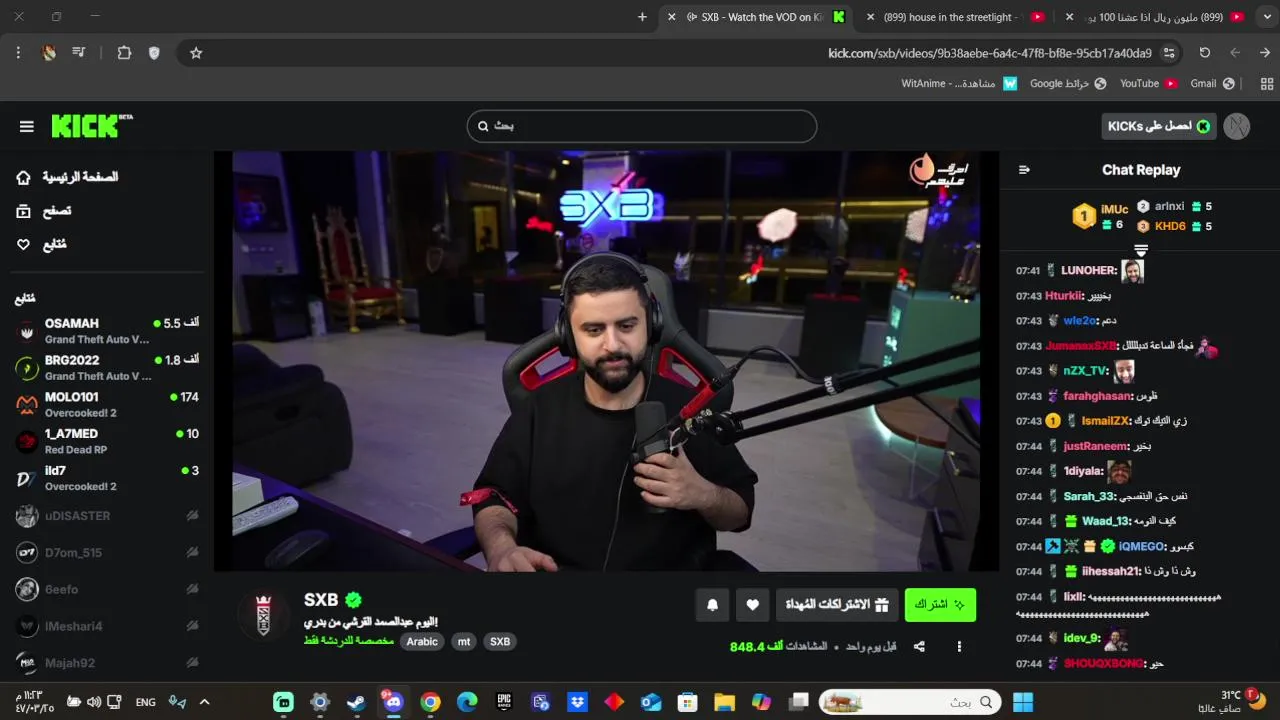Toggle notifications bell for SXB
This screenshot has width=1280, height=720.
point(713,605)
